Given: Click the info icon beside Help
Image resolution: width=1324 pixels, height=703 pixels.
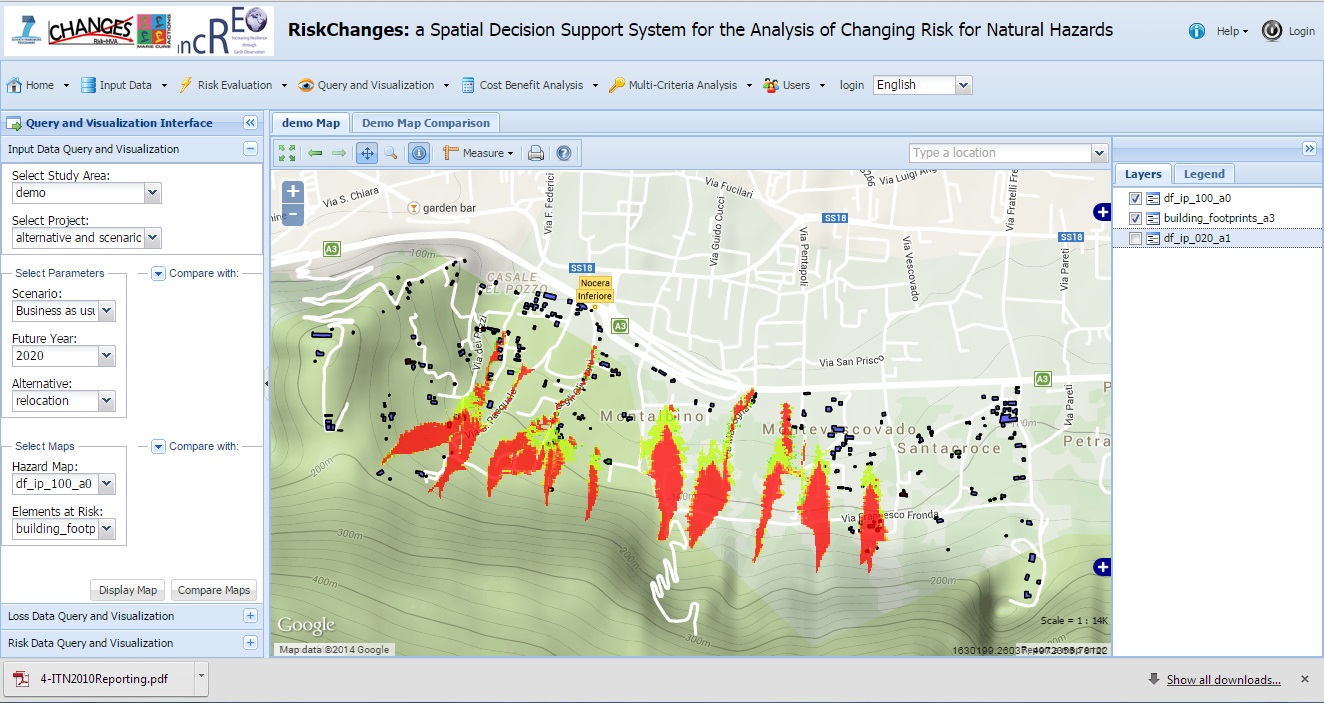Looking at the screenshot, I should coord(1197,31).
